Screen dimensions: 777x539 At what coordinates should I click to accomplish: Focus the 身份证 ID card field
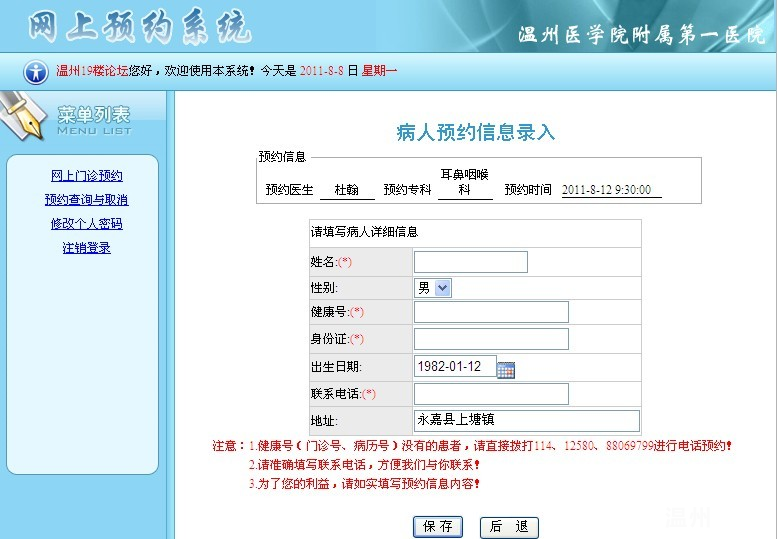click(x=491, y=339)
